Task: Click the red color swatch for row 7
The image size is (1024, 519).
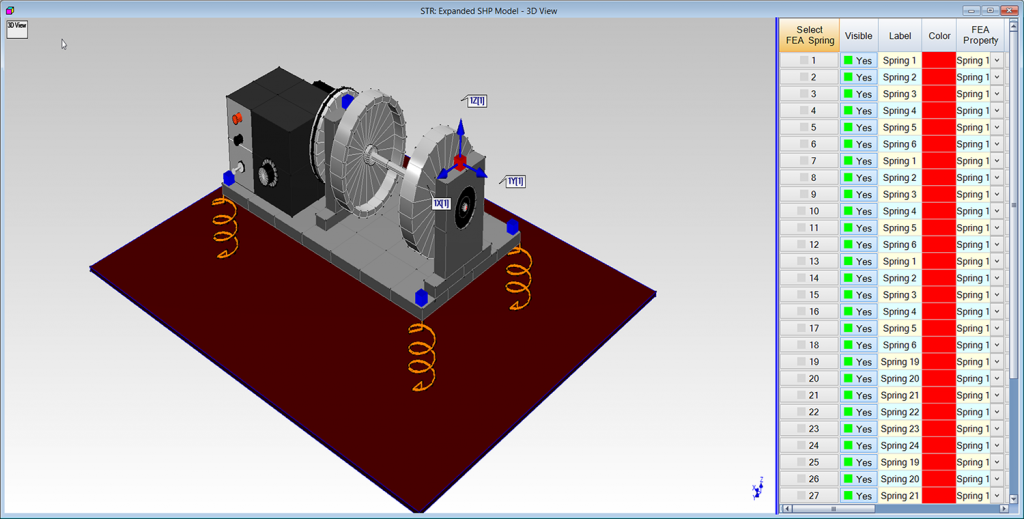Action: [x=938, y=161]
